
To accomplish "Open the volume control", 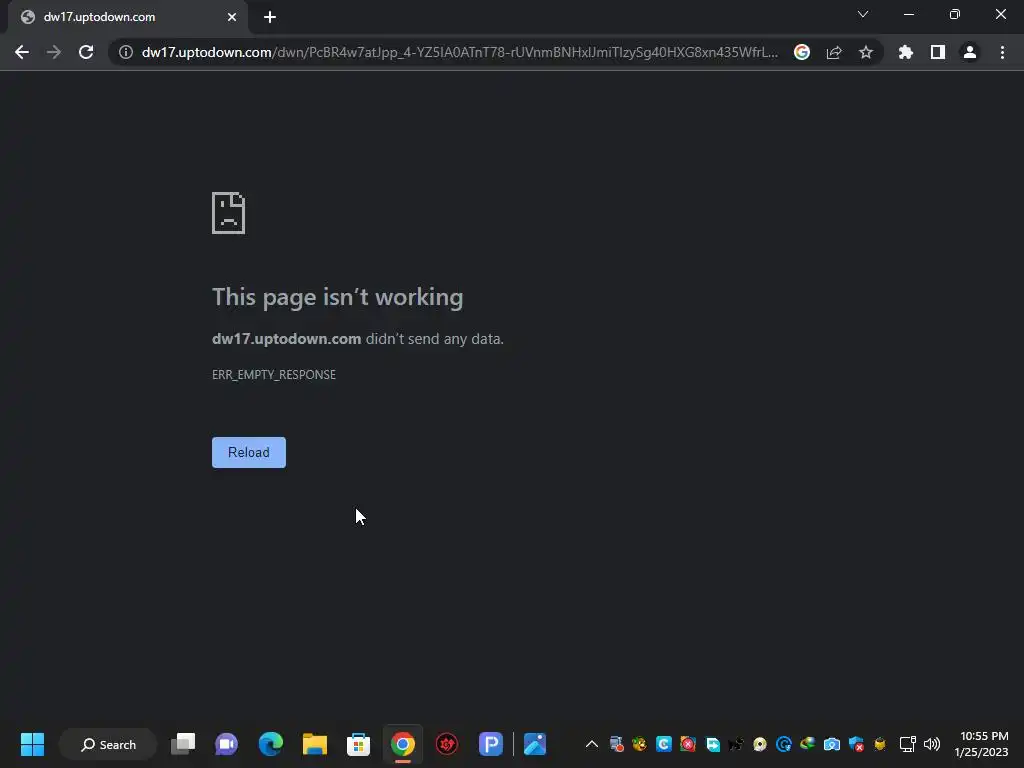I will (x=932, y=744).
